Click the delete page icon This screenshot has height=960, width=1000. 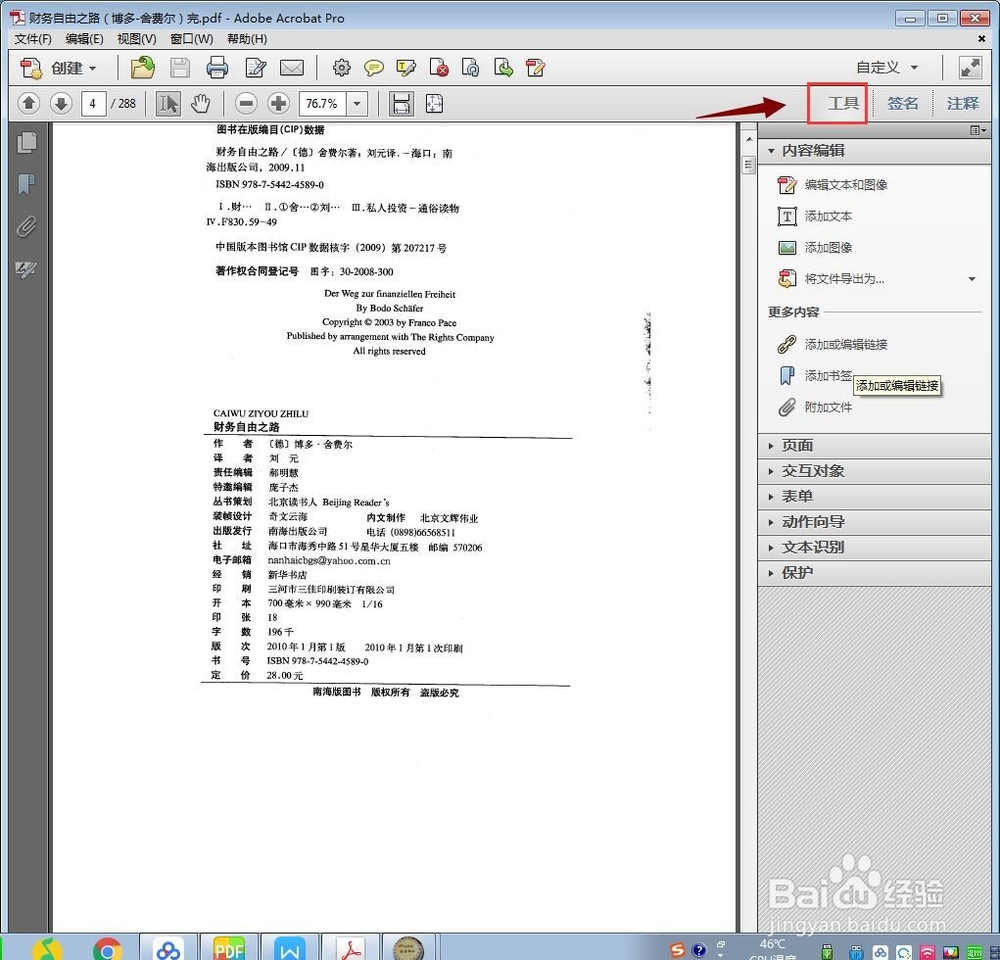click(439, 68)
